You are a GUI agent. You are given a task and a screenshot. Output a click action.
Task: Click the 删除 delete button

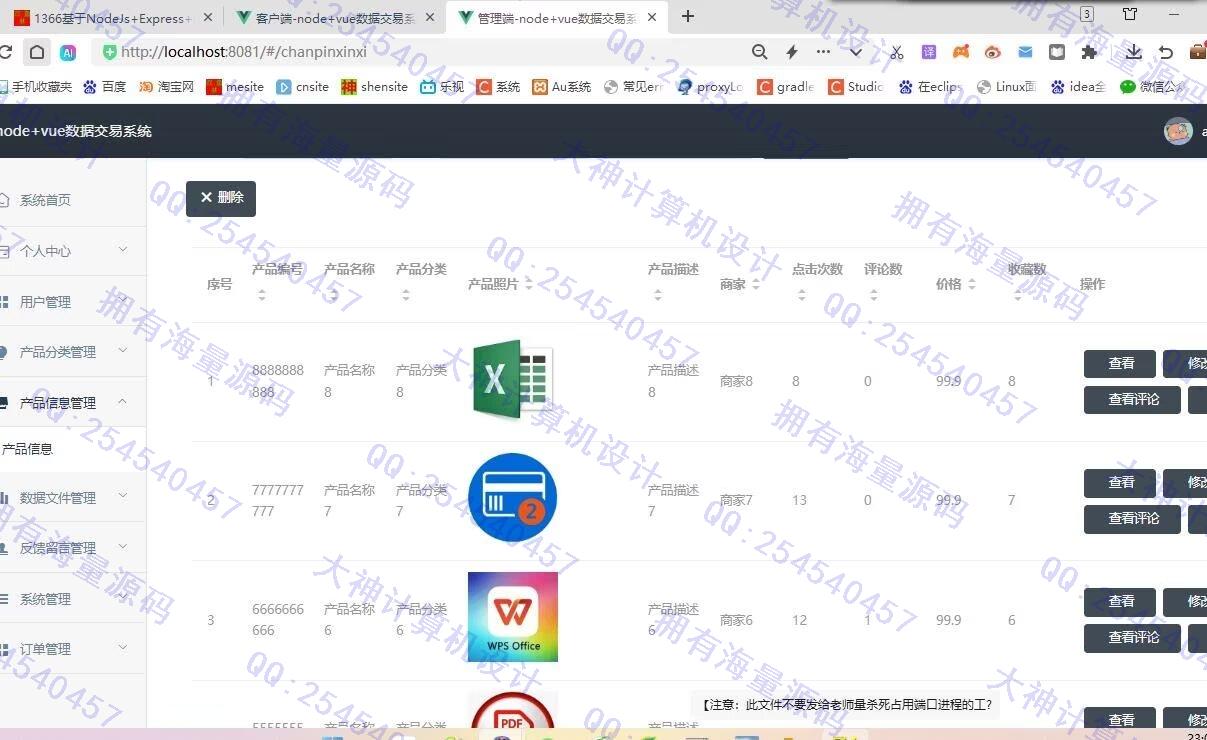click(221, 198)
